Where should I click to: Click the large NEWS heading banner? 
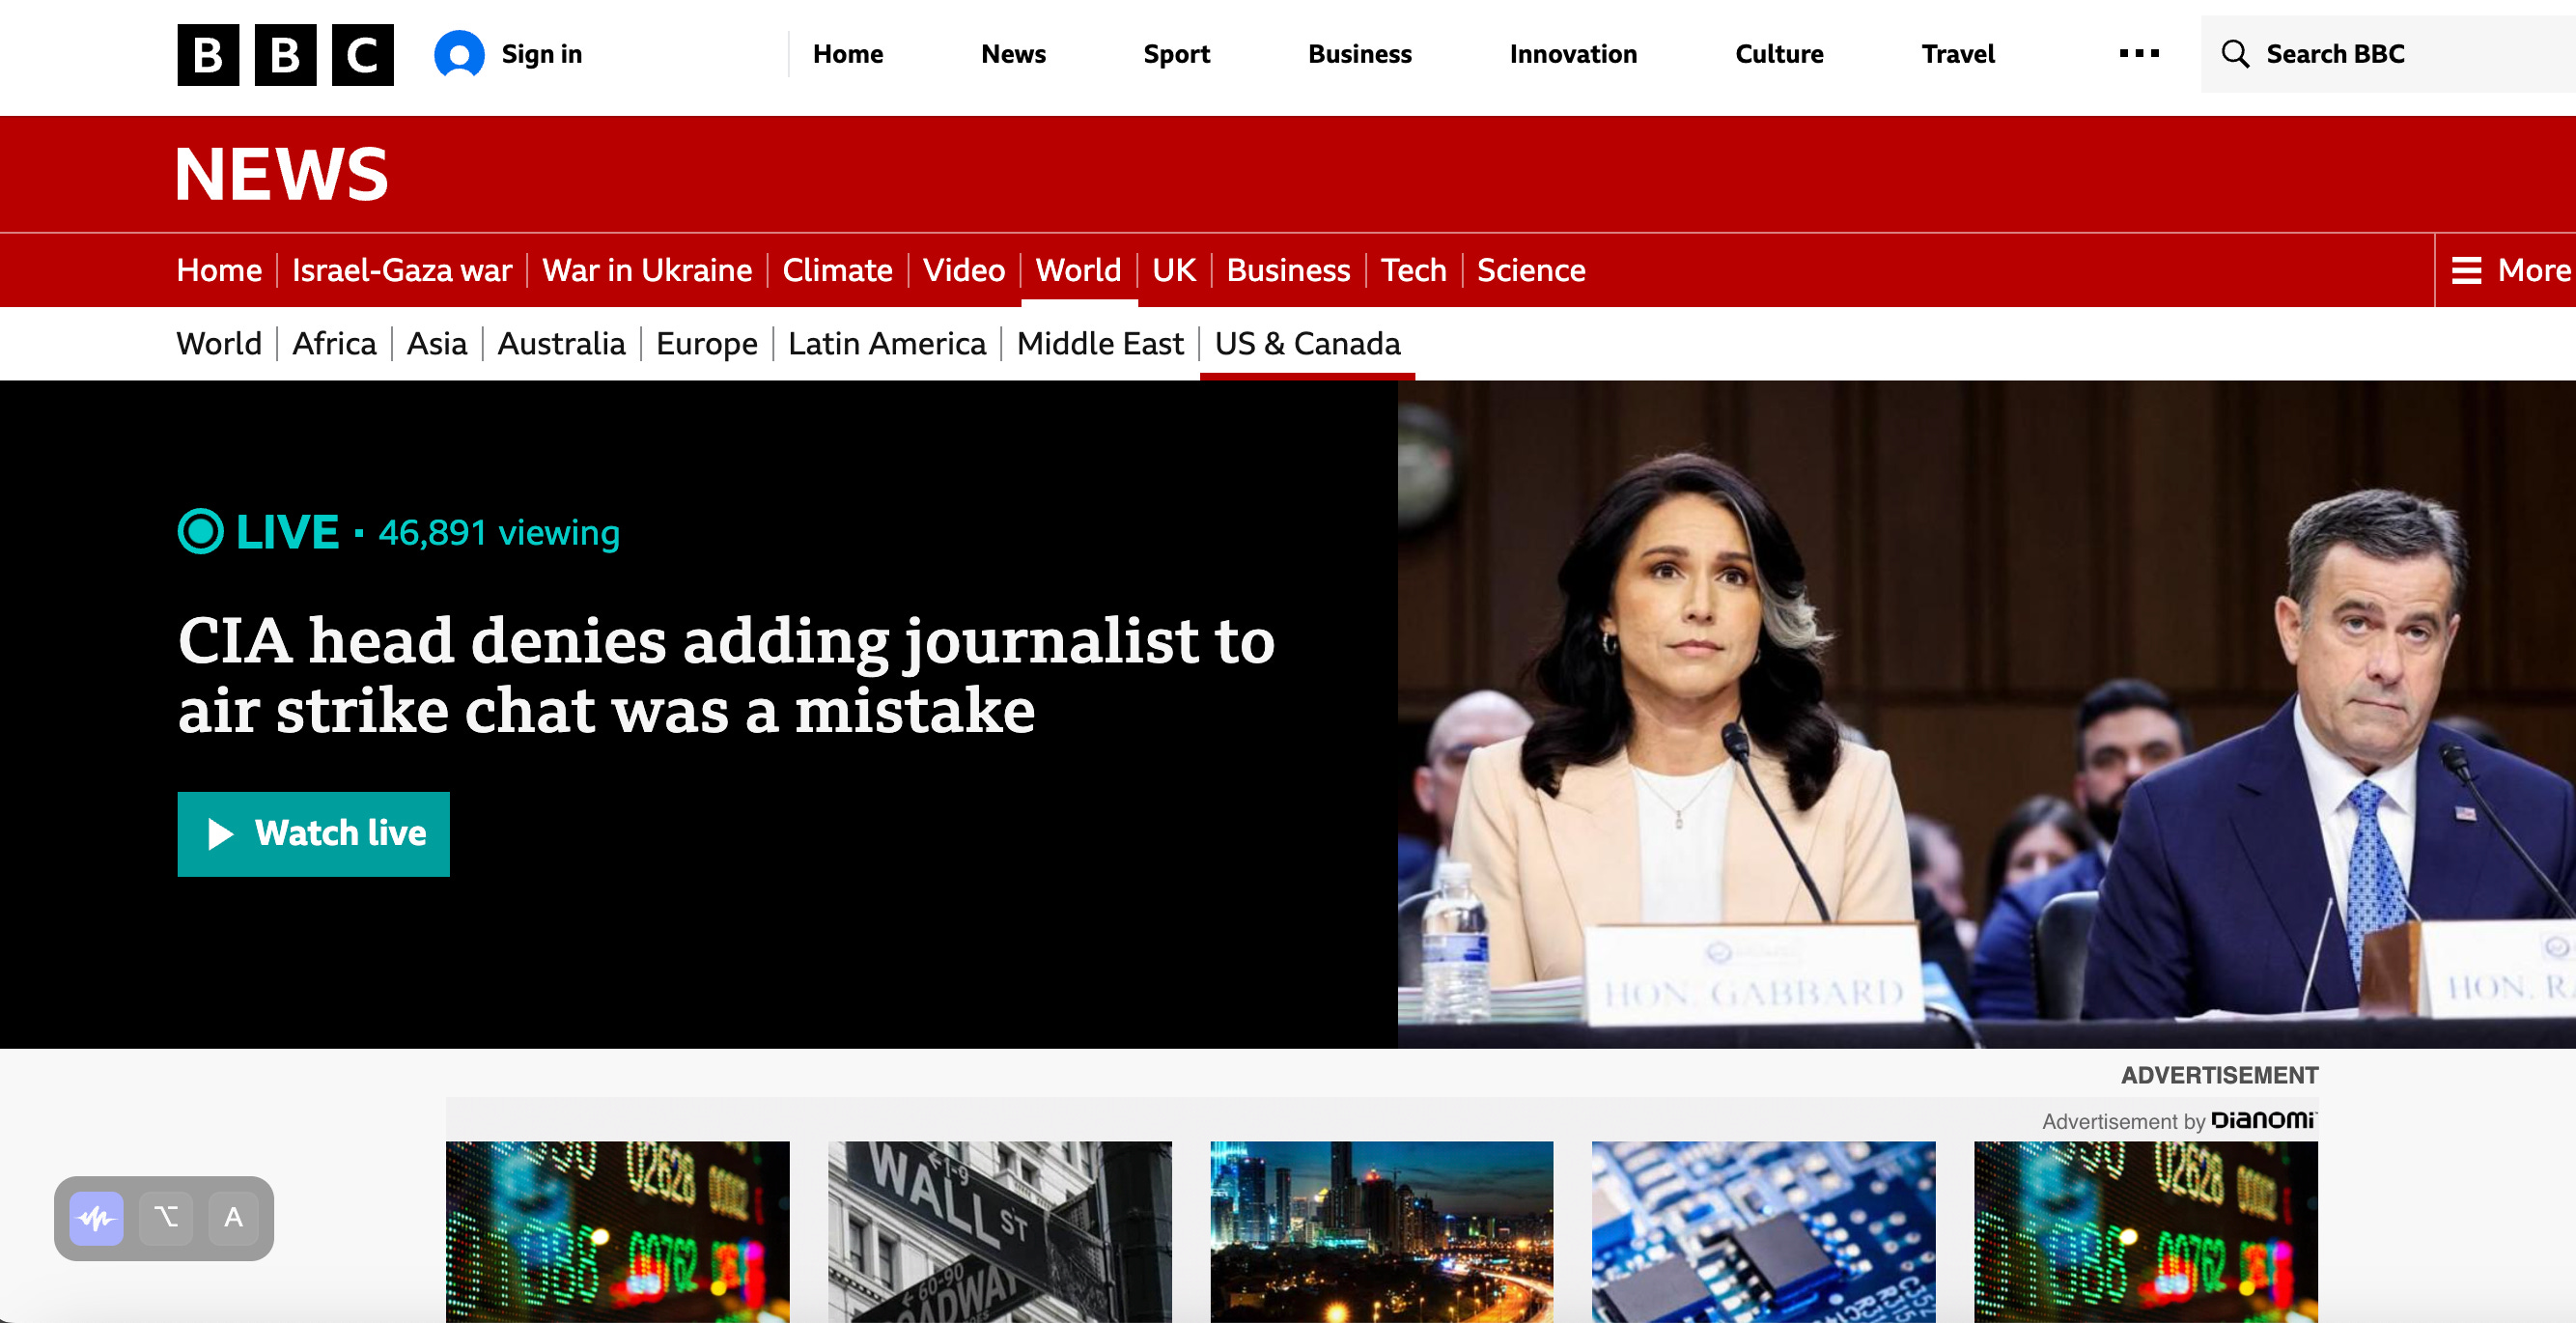point(282,174)
